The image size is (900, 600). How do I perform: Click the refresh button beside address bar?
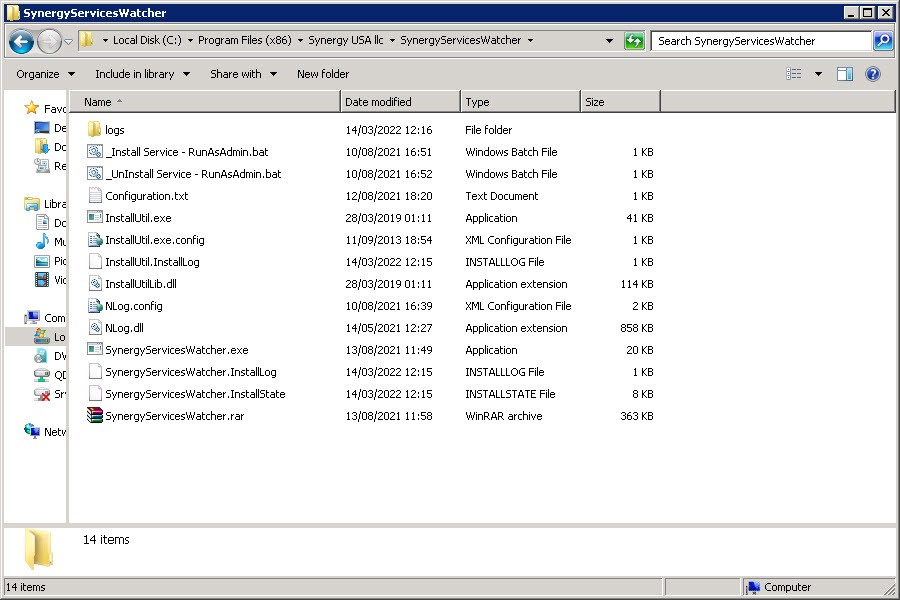pos(634,41)
